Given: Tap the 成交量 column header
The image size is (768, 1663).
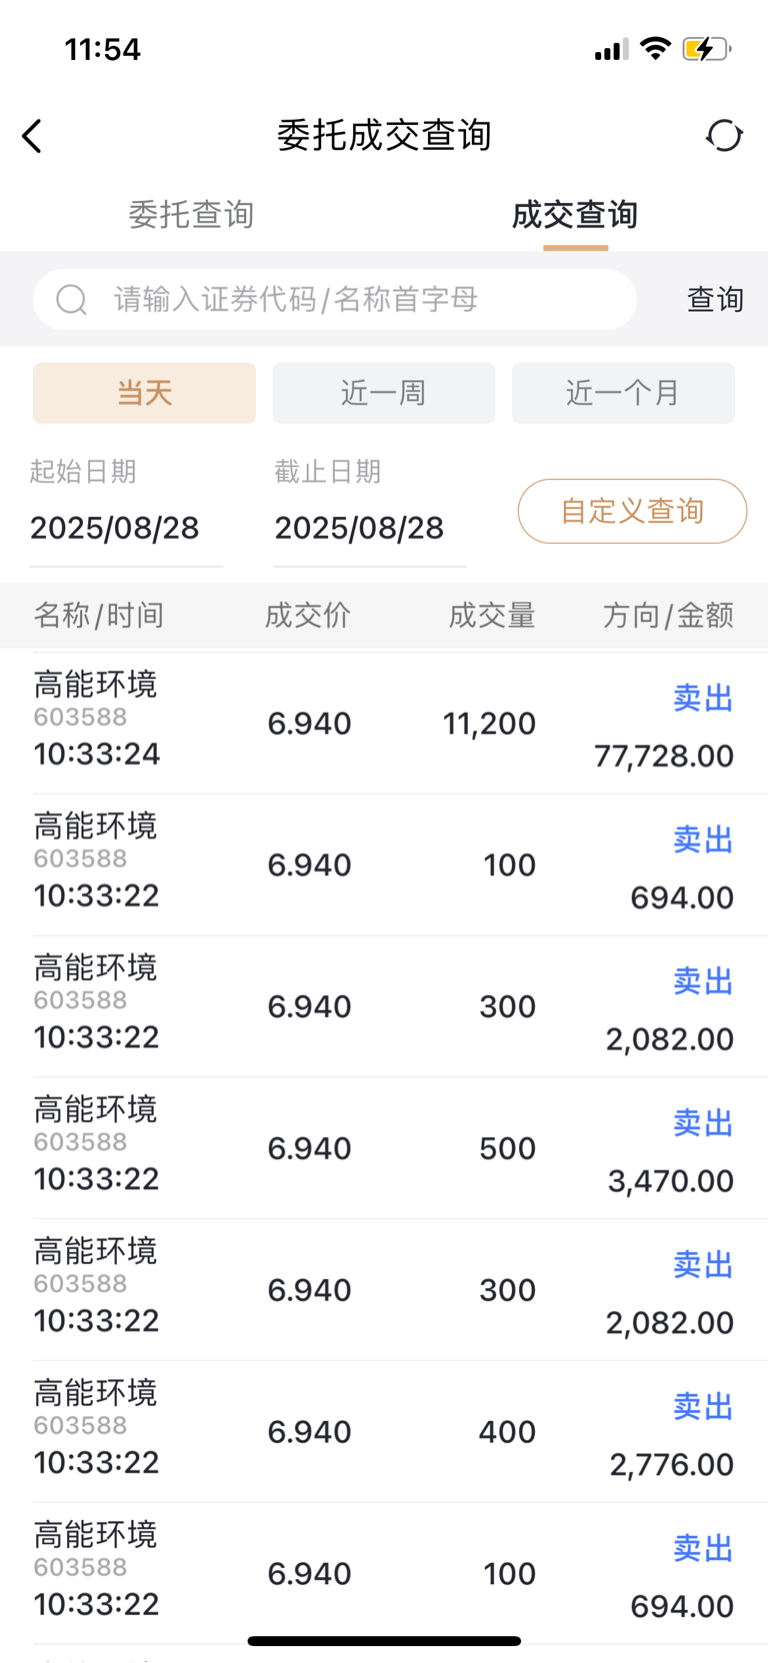Looking at the screenshot, I should tap(492, 615).
